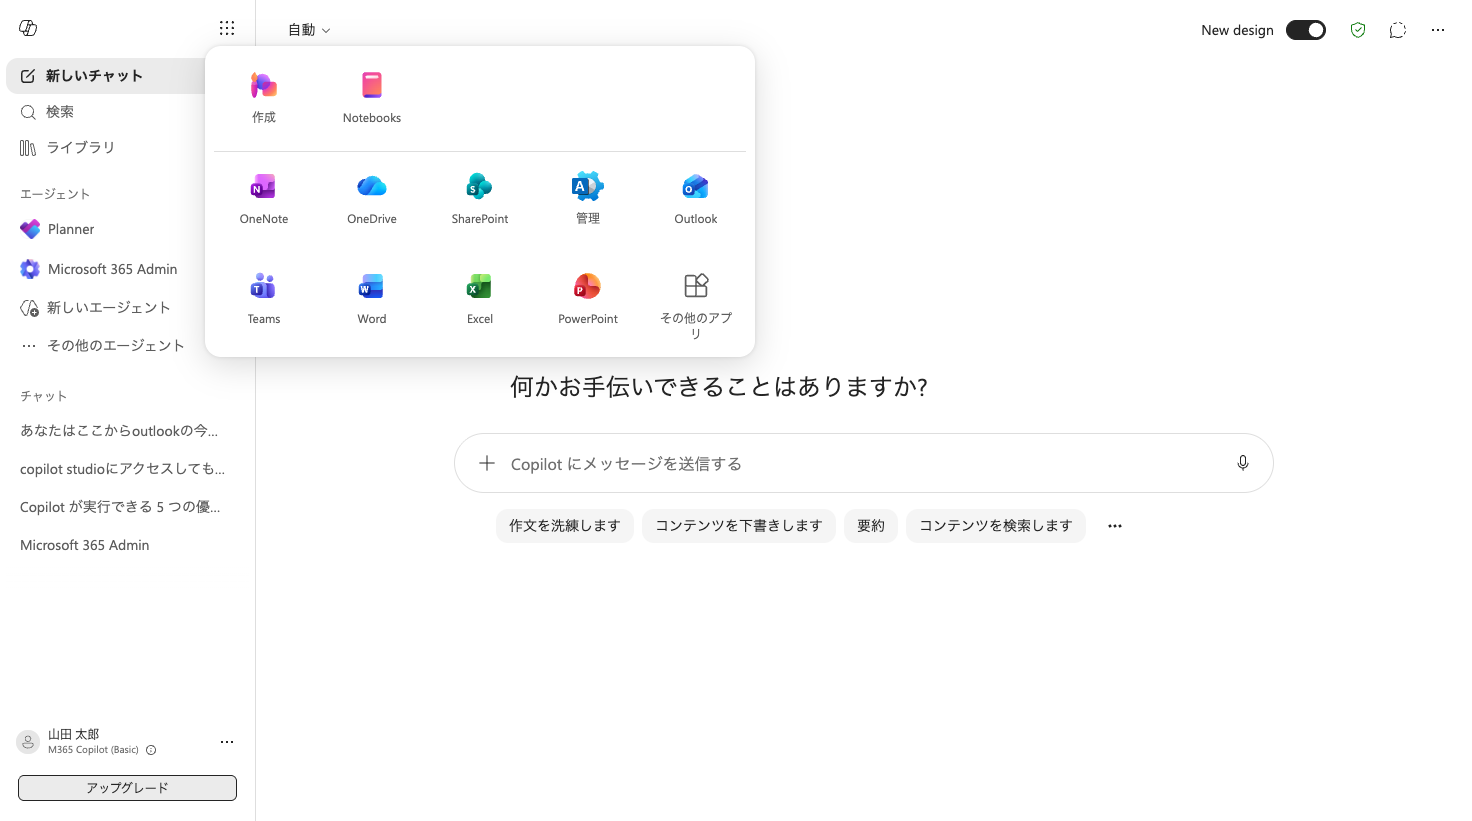Choose the コンテンツを検索します suggestion
Image resolution: width=1472 pixels, height=821 pixels.
pos(996,526)
